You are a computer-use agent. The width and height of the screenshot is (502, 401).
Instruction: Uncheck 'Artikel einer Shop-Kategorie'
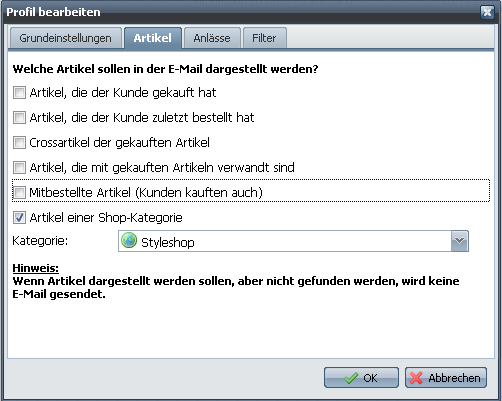coord(19,218)
